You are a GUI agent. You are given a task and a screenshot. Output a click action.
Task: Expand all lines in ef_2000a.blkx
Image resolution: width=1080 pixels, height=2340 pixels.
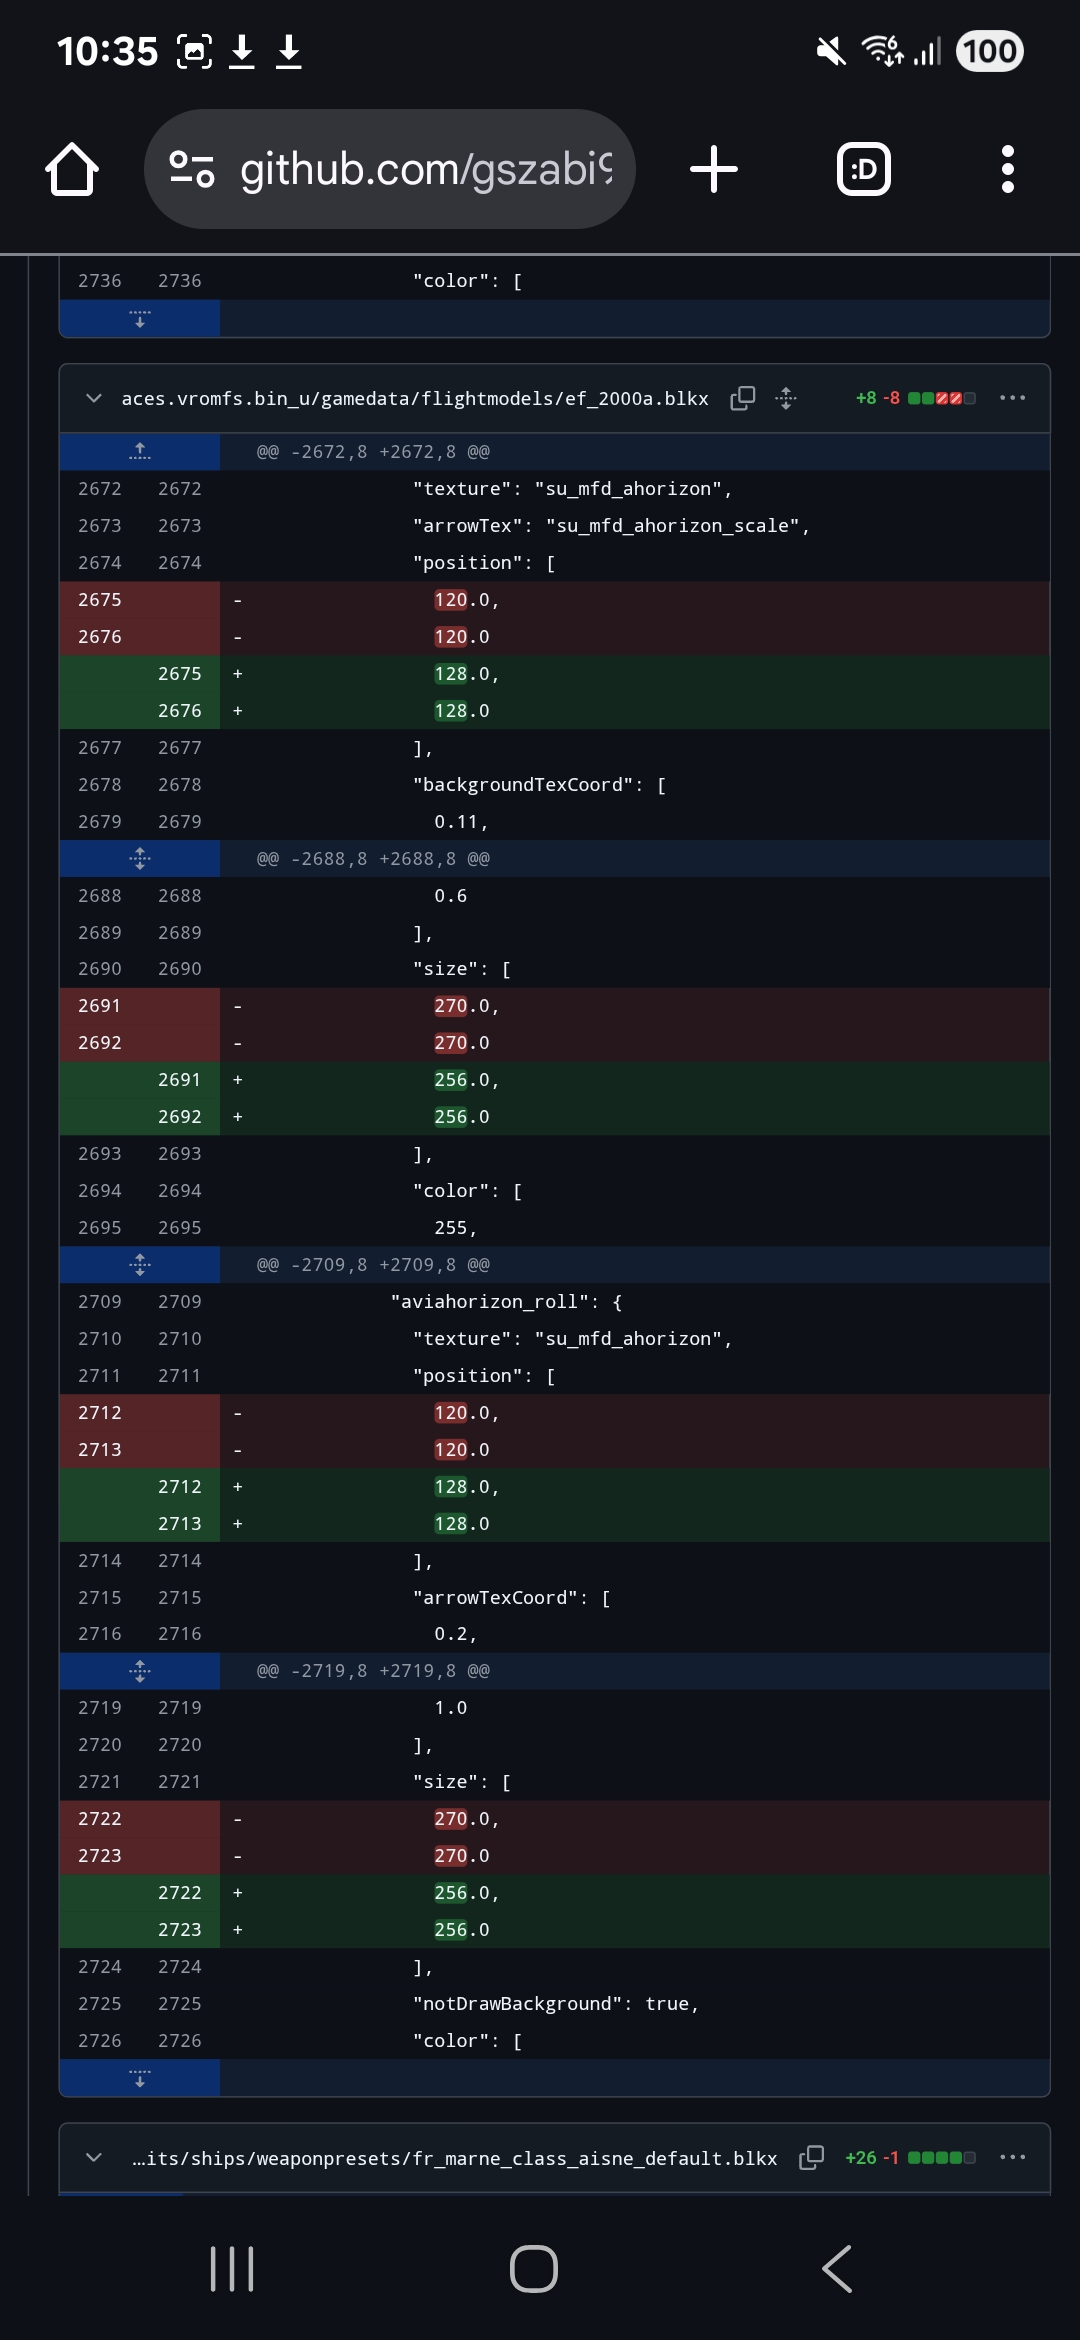(x=786, y=398)
